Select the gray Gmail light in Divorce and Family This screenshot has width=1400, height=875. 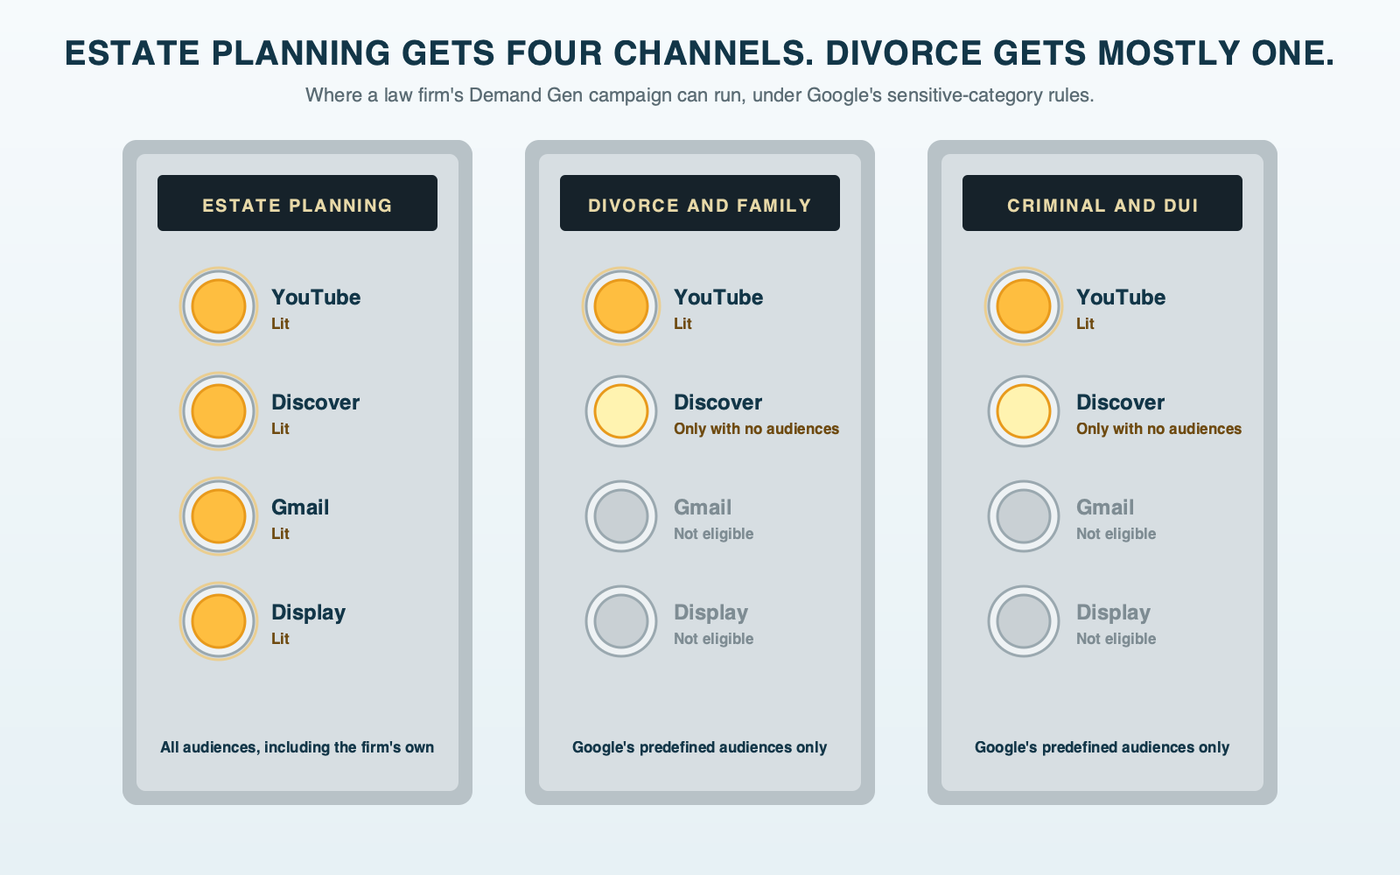click(x=621, y=516)
